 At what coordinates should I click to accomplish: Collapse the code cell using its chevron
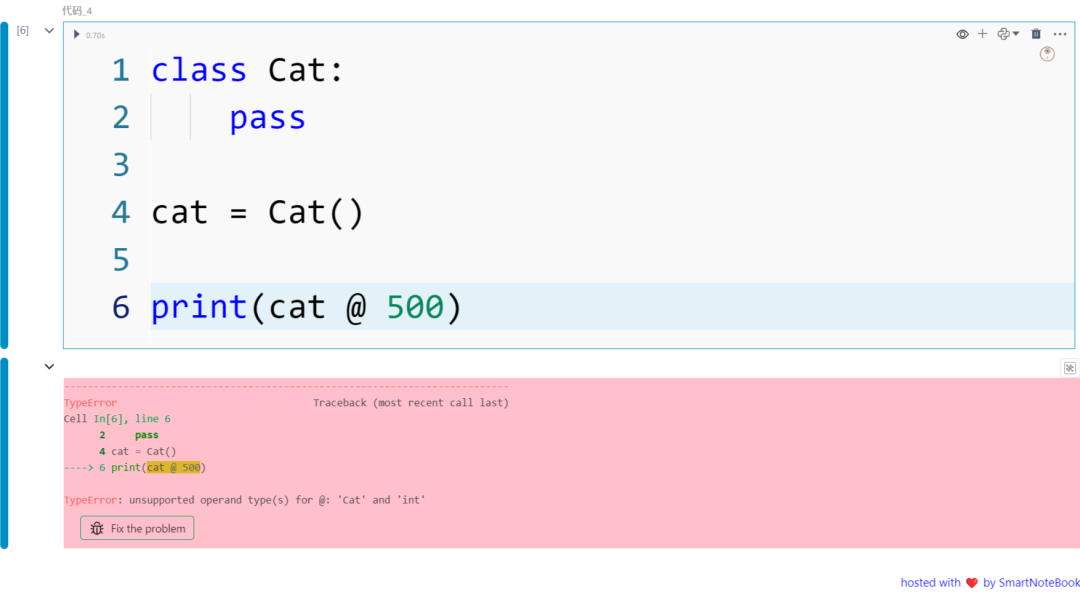(x=48, y=30)
